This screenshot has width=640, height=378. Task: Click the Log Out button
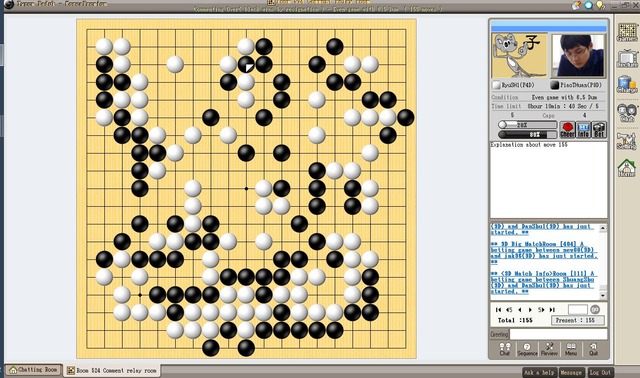600,372
